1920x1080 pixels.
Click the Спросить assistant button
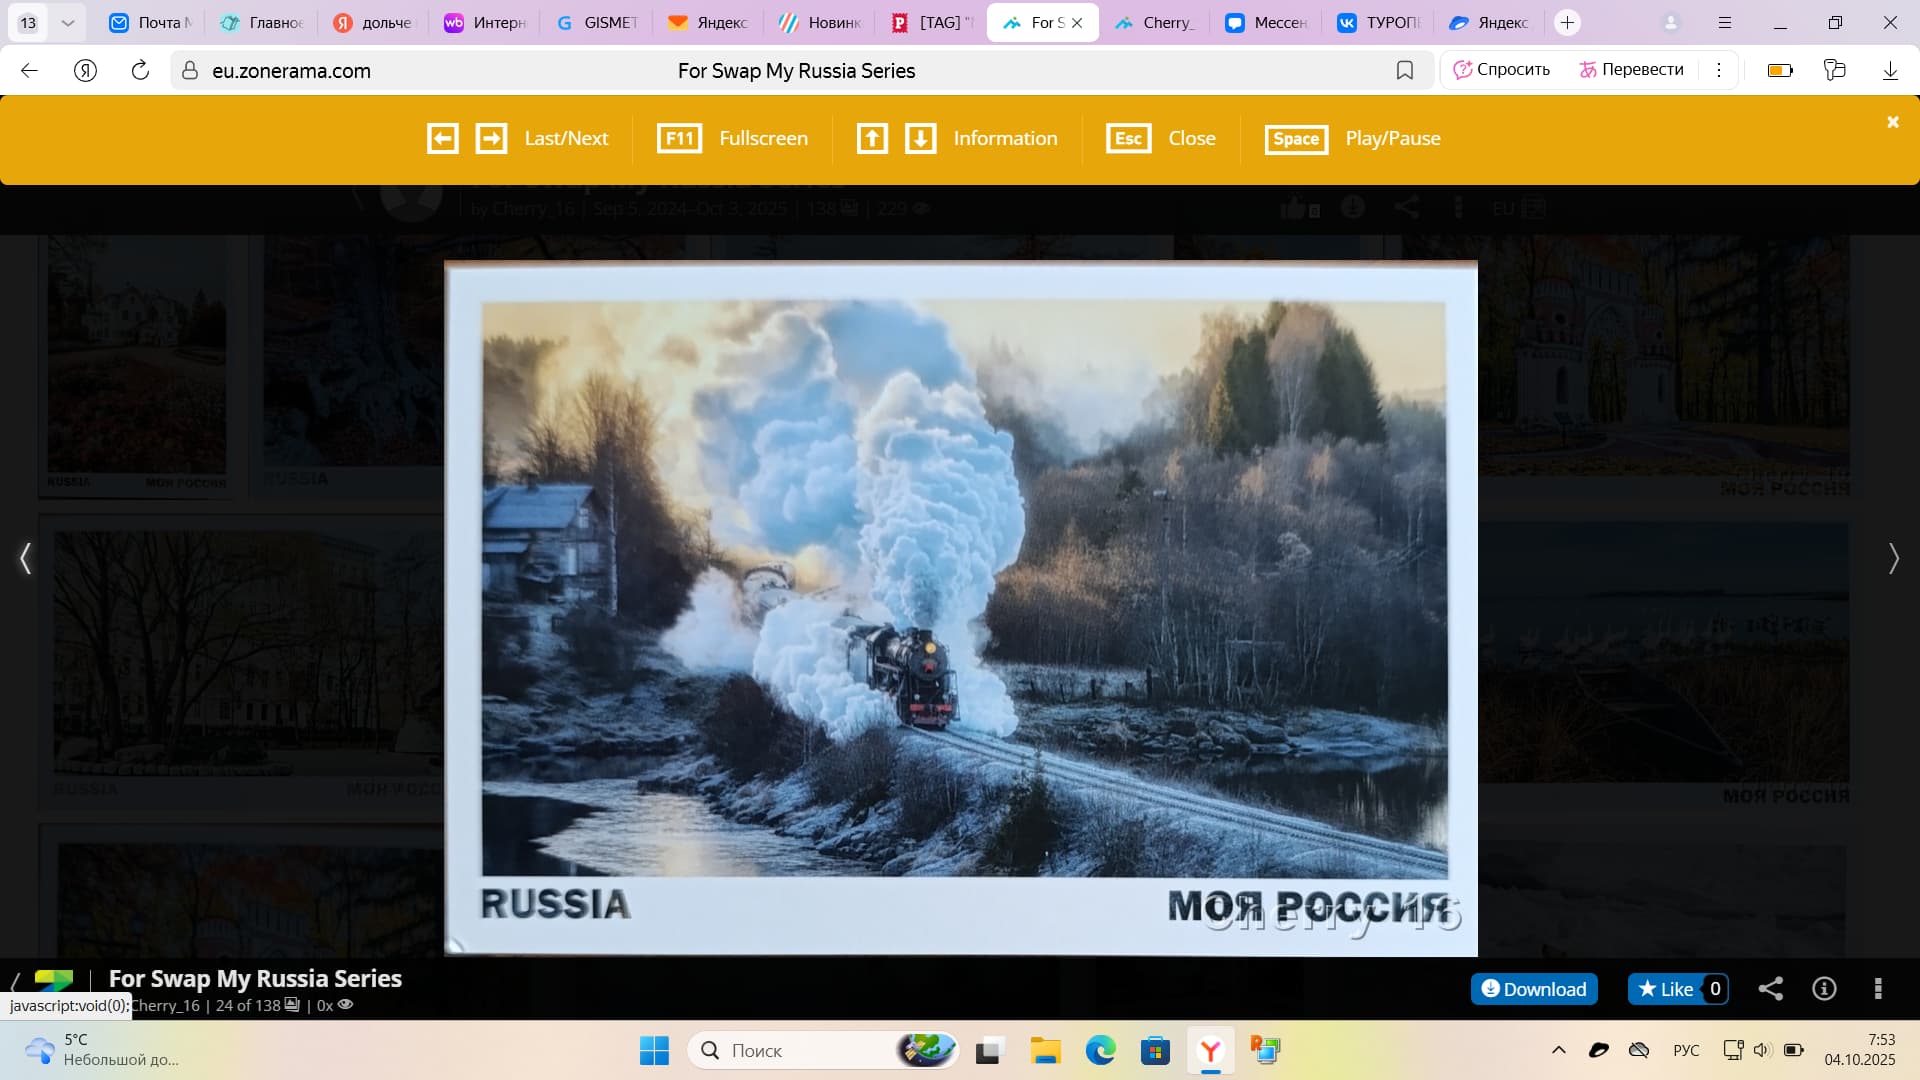tap(1501, 70)
